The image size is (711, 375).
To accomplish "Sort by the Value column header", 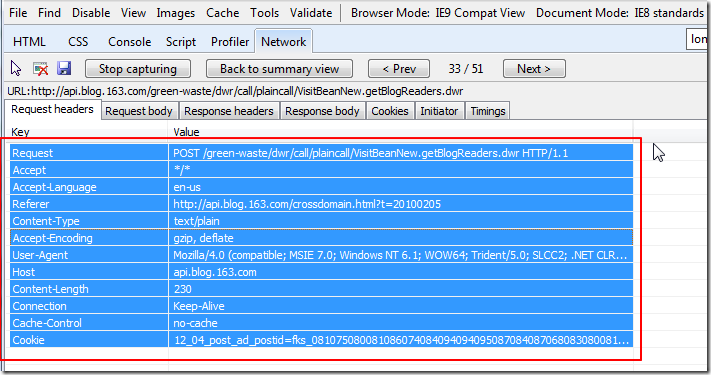I will [x=401, y=132].
